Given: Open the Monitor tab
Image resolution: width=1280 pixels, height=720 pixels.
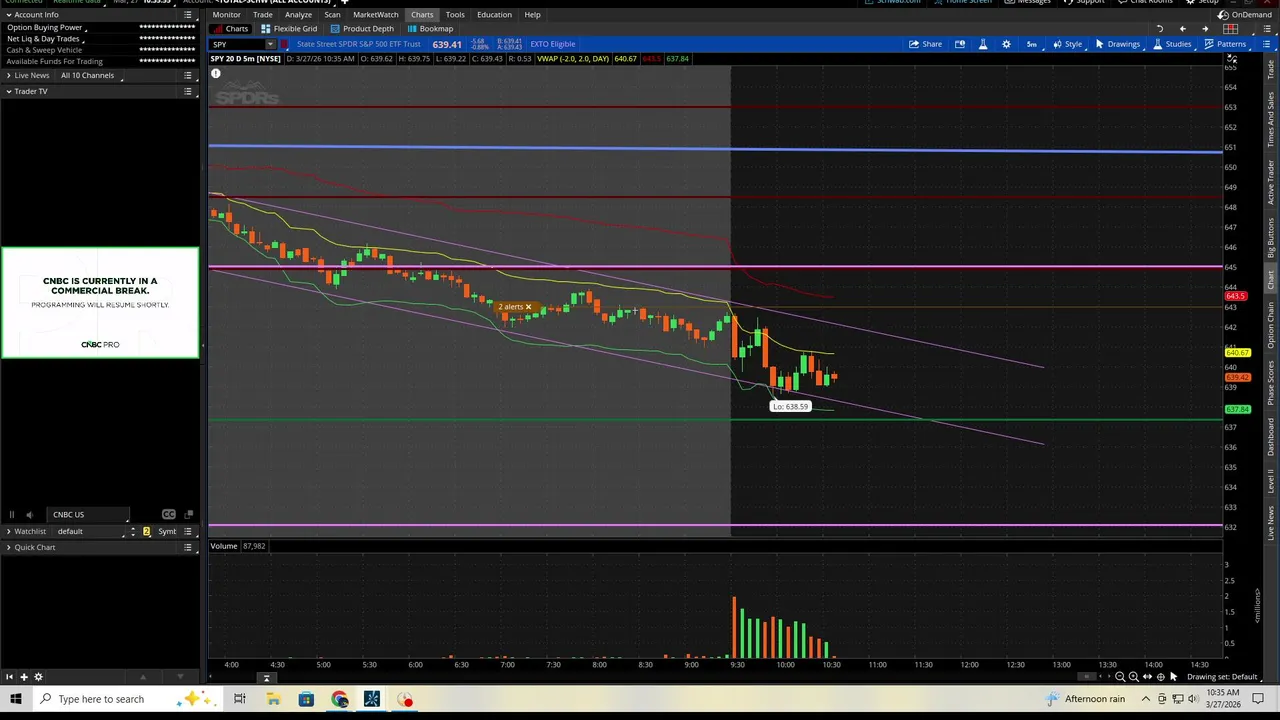Looking at the screenshot, I should pyautogui.click(x=226, y=15).
